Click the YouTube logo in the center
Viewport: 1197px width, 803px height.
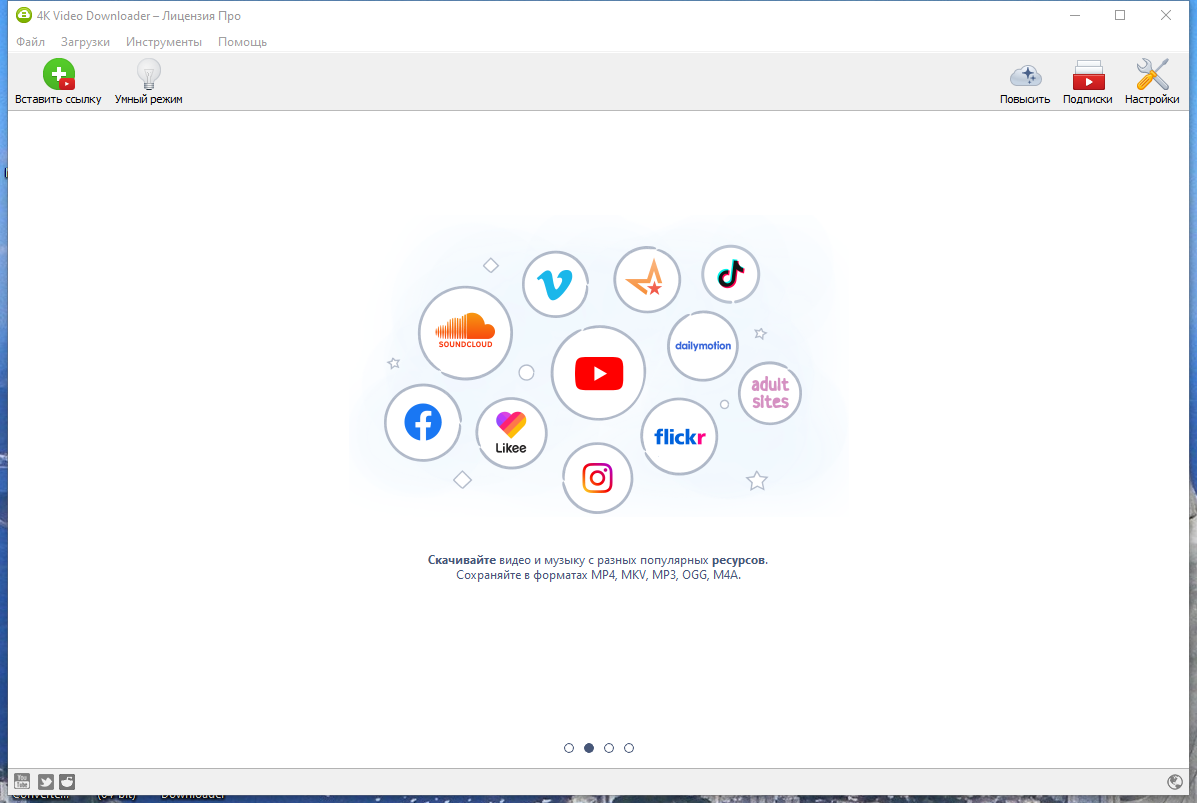pyautogui.click(x=598, y=373)
